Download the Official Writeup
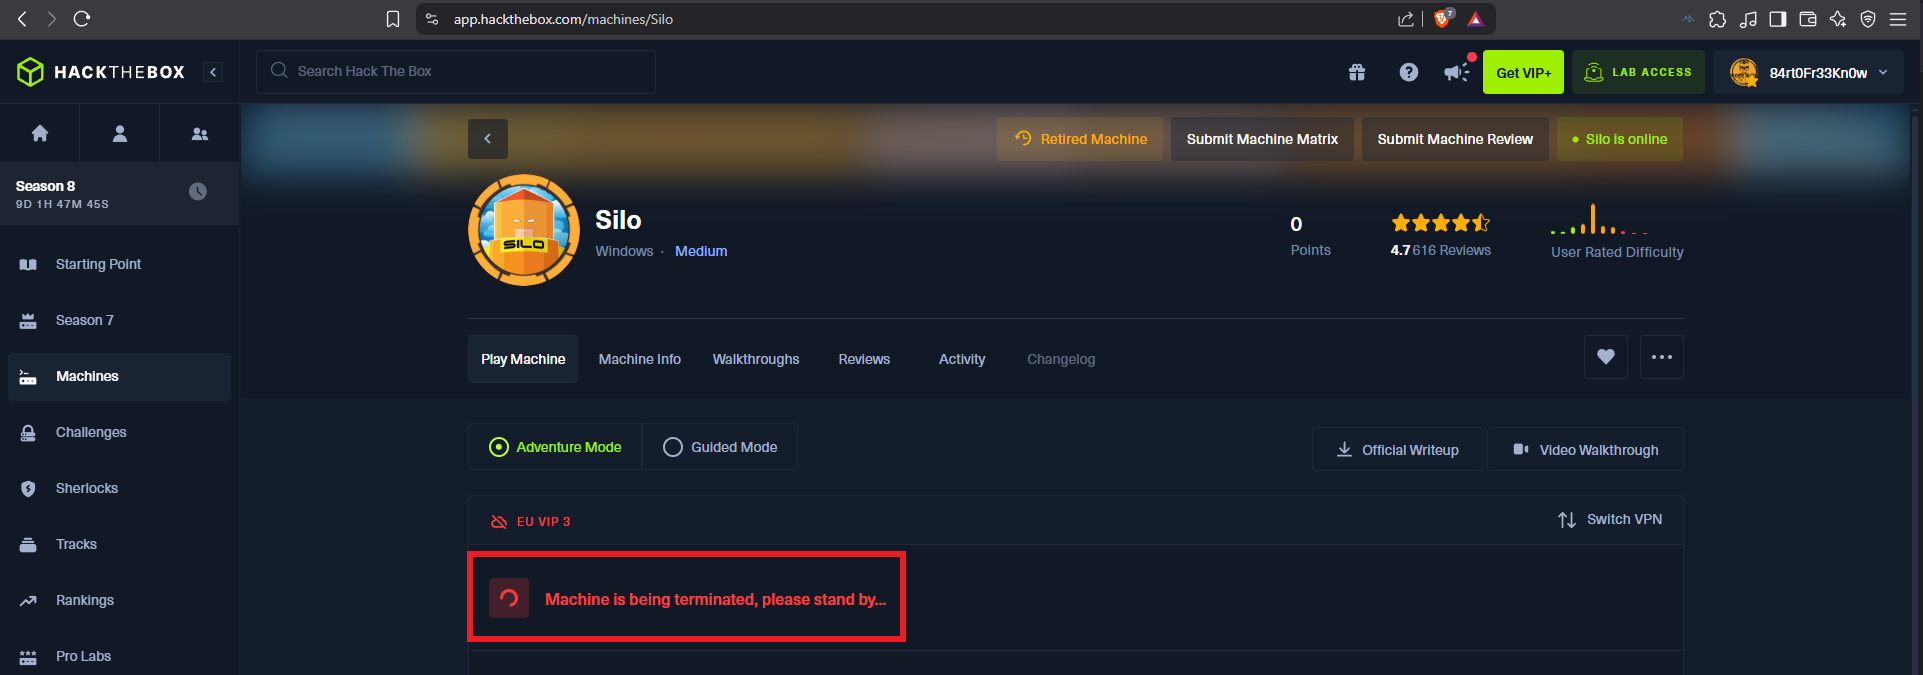This screenshot has width=1923, height=675. pos(1397,450)
